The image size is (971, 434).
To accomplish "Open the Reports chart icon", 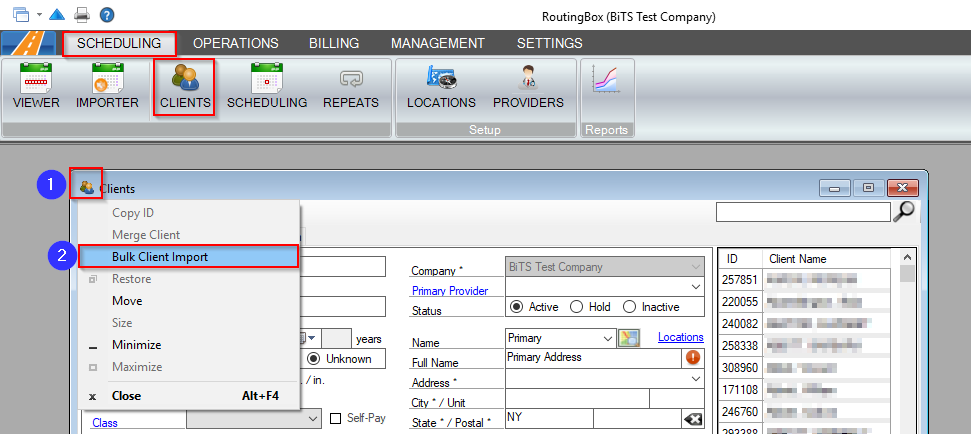I will tap(607, 81).
